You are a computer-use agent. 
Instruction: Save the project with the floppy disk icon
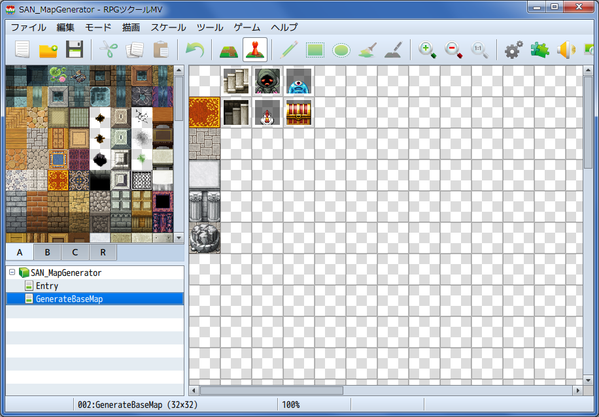coord(74,50)
